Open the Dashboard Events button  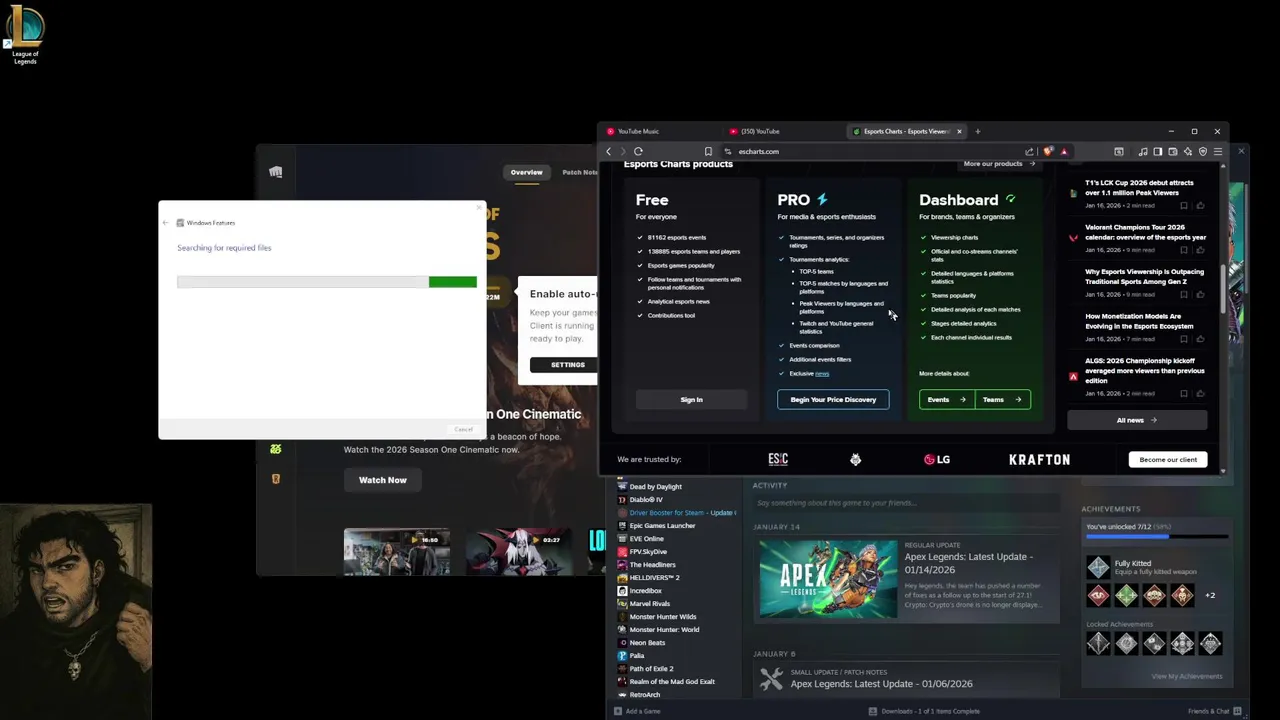946,399
